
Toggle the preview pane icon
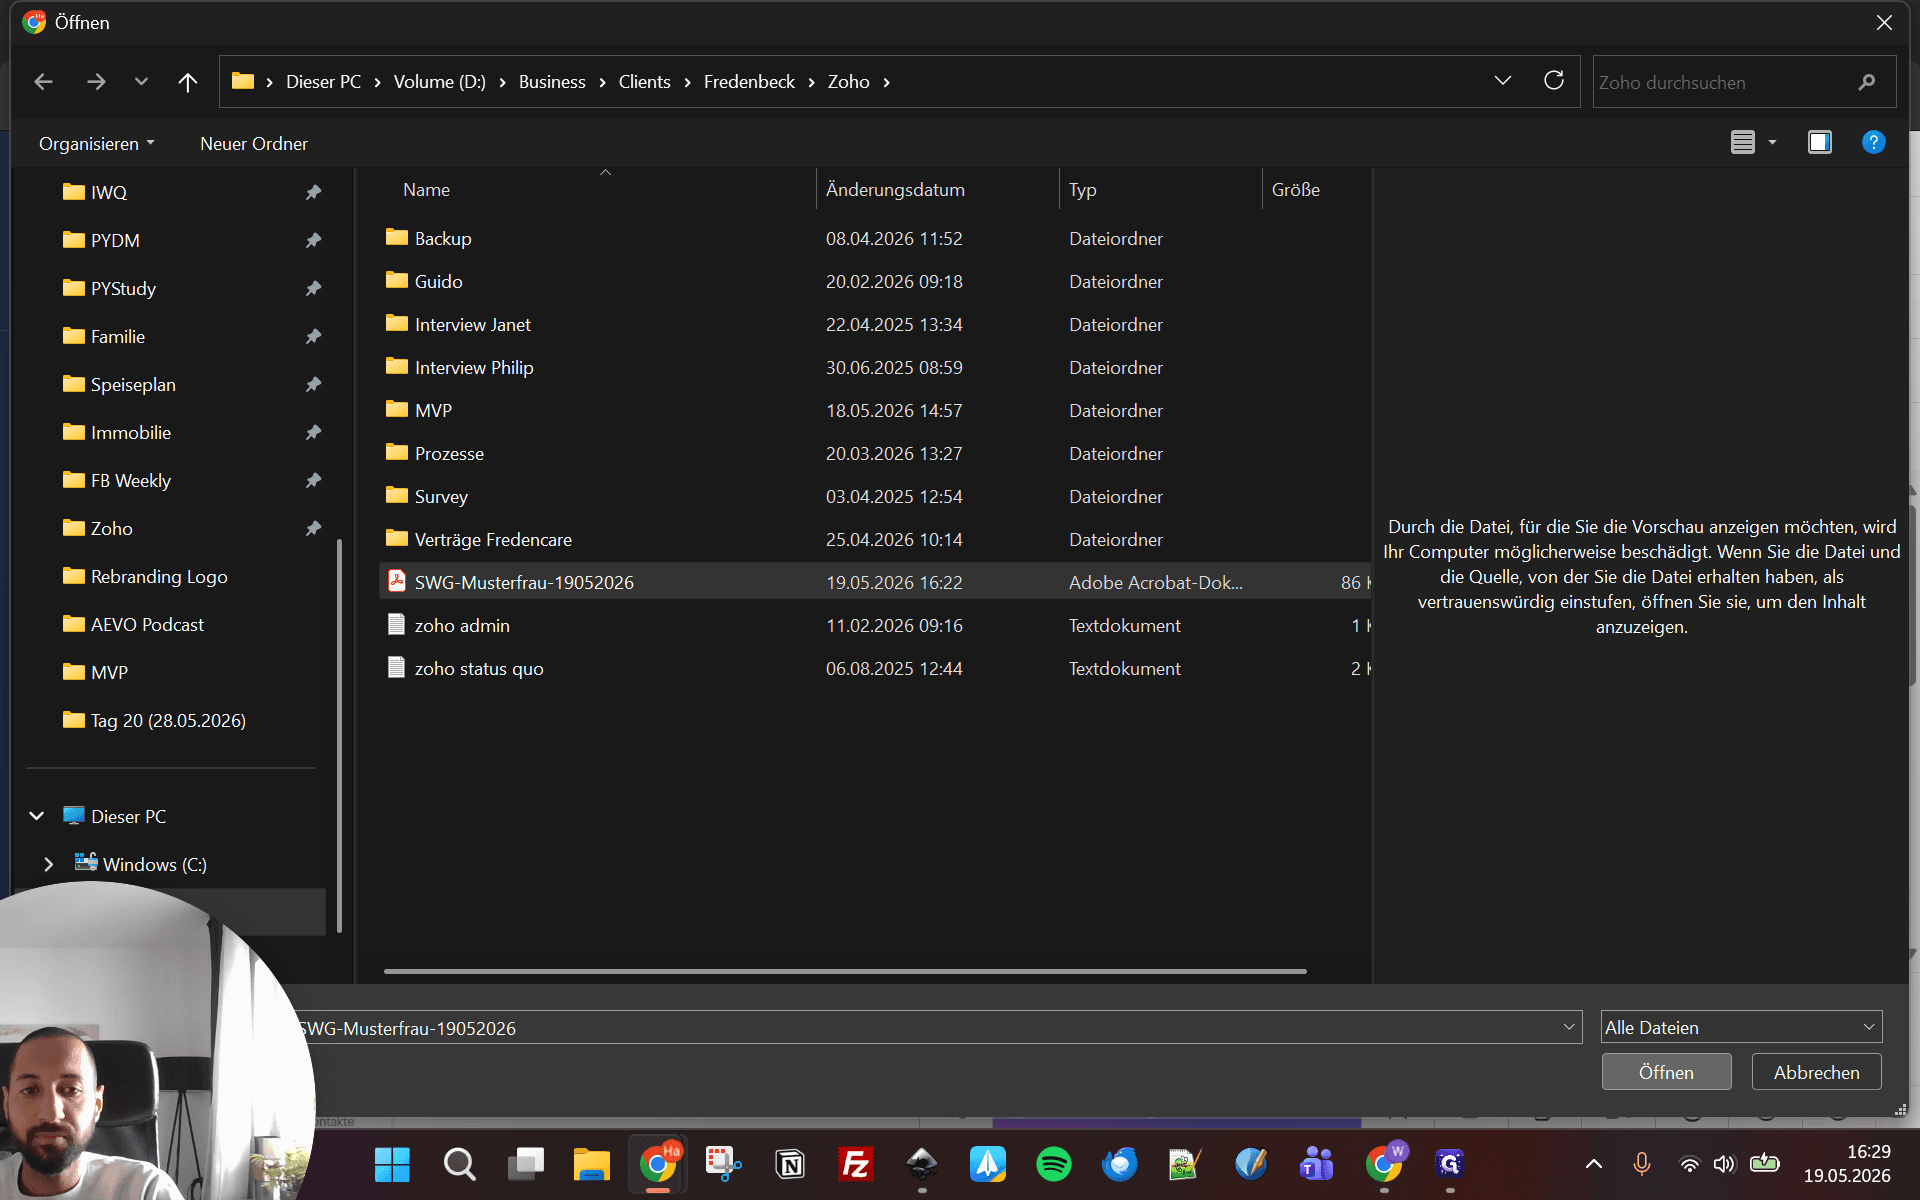(1819, 142)
